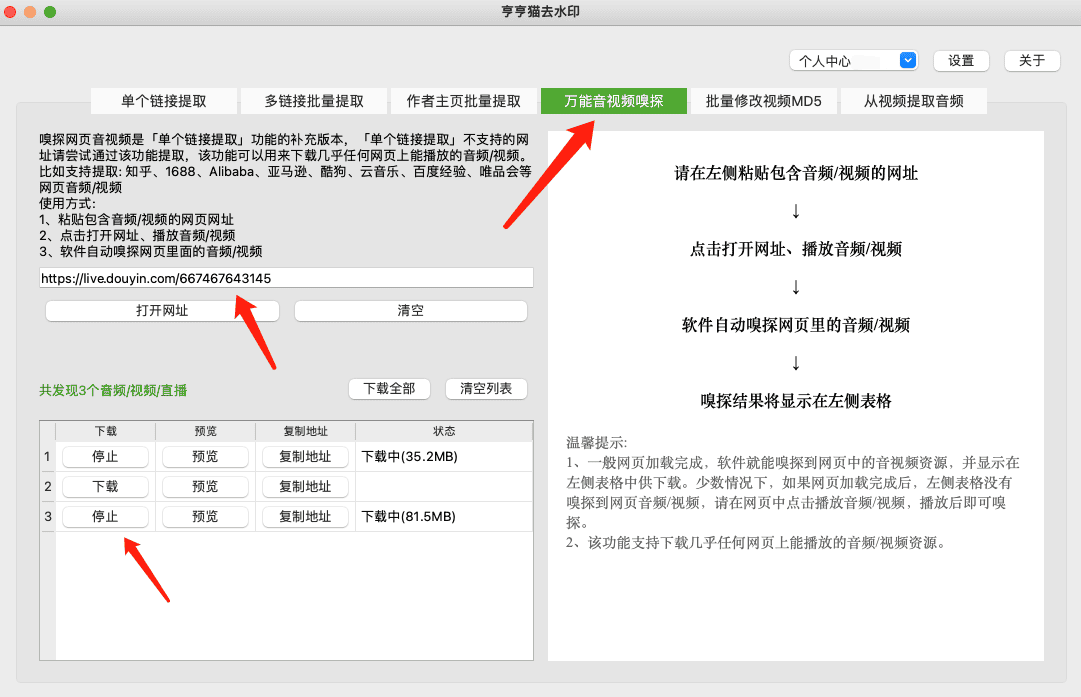
Task: Click text 嗅探结果将显示在左侧表格
Action: point(796,401)
